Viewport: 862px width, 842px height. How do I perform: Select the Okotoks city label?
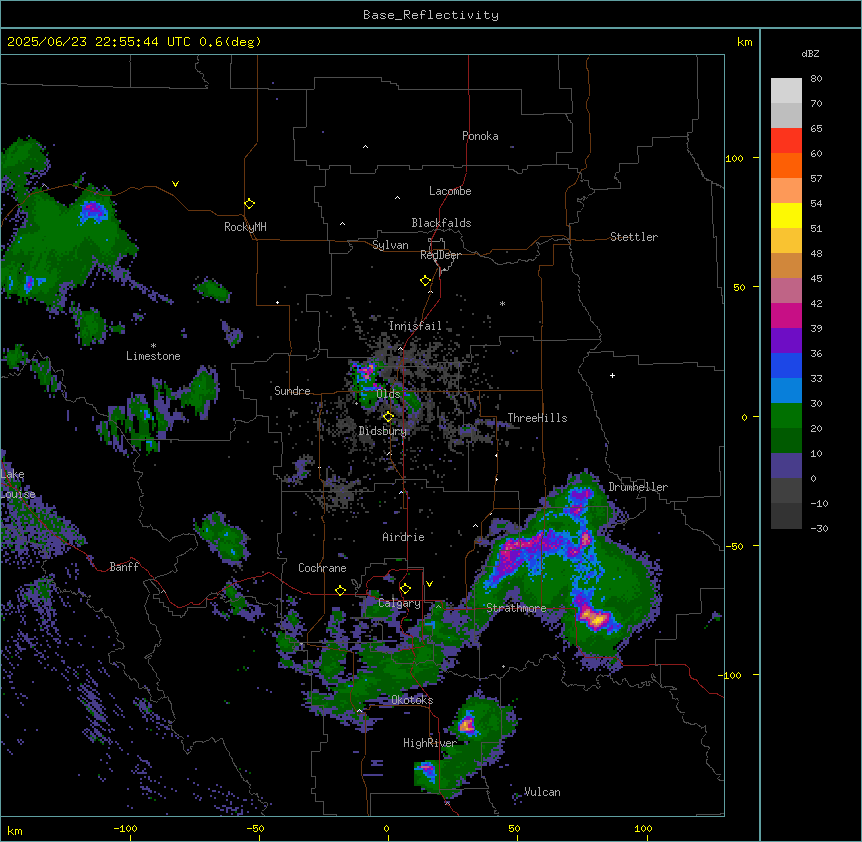tap(412, 700)
